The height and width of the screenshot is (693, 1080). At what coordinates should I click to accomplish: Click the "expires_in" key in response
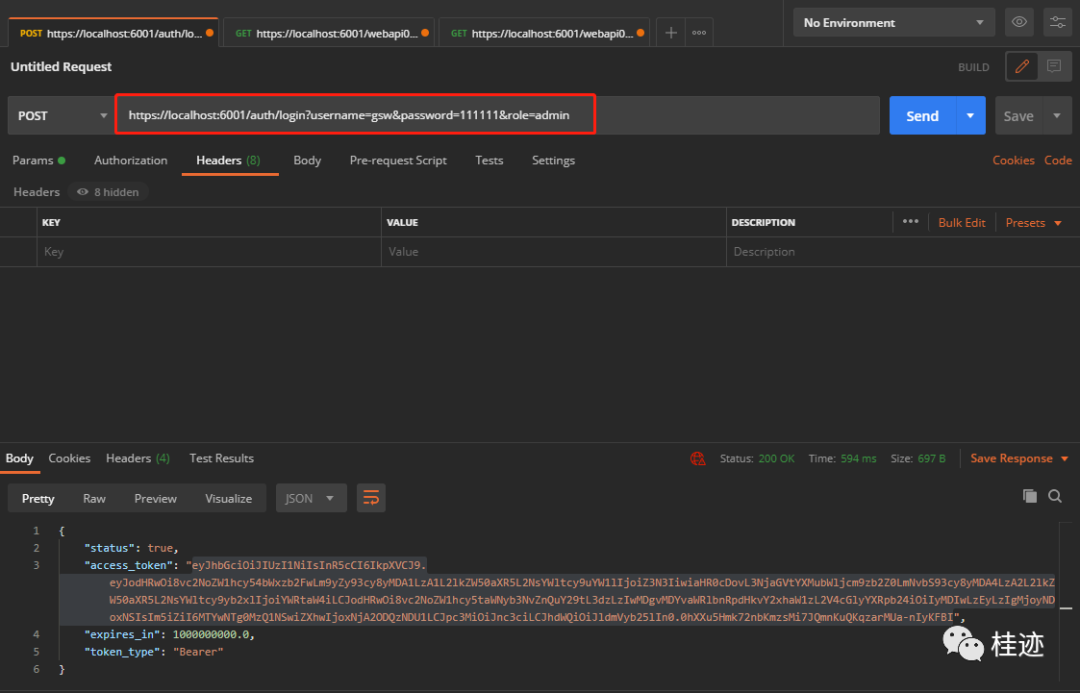click(122, 634)
